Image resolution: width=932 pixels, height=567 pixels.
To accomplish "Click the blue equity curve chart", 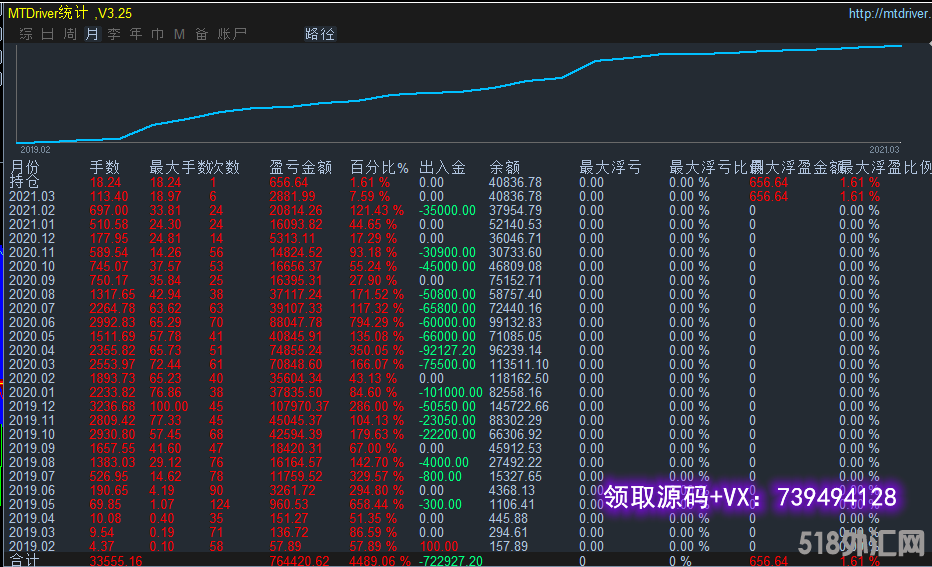I will (460, 95).
